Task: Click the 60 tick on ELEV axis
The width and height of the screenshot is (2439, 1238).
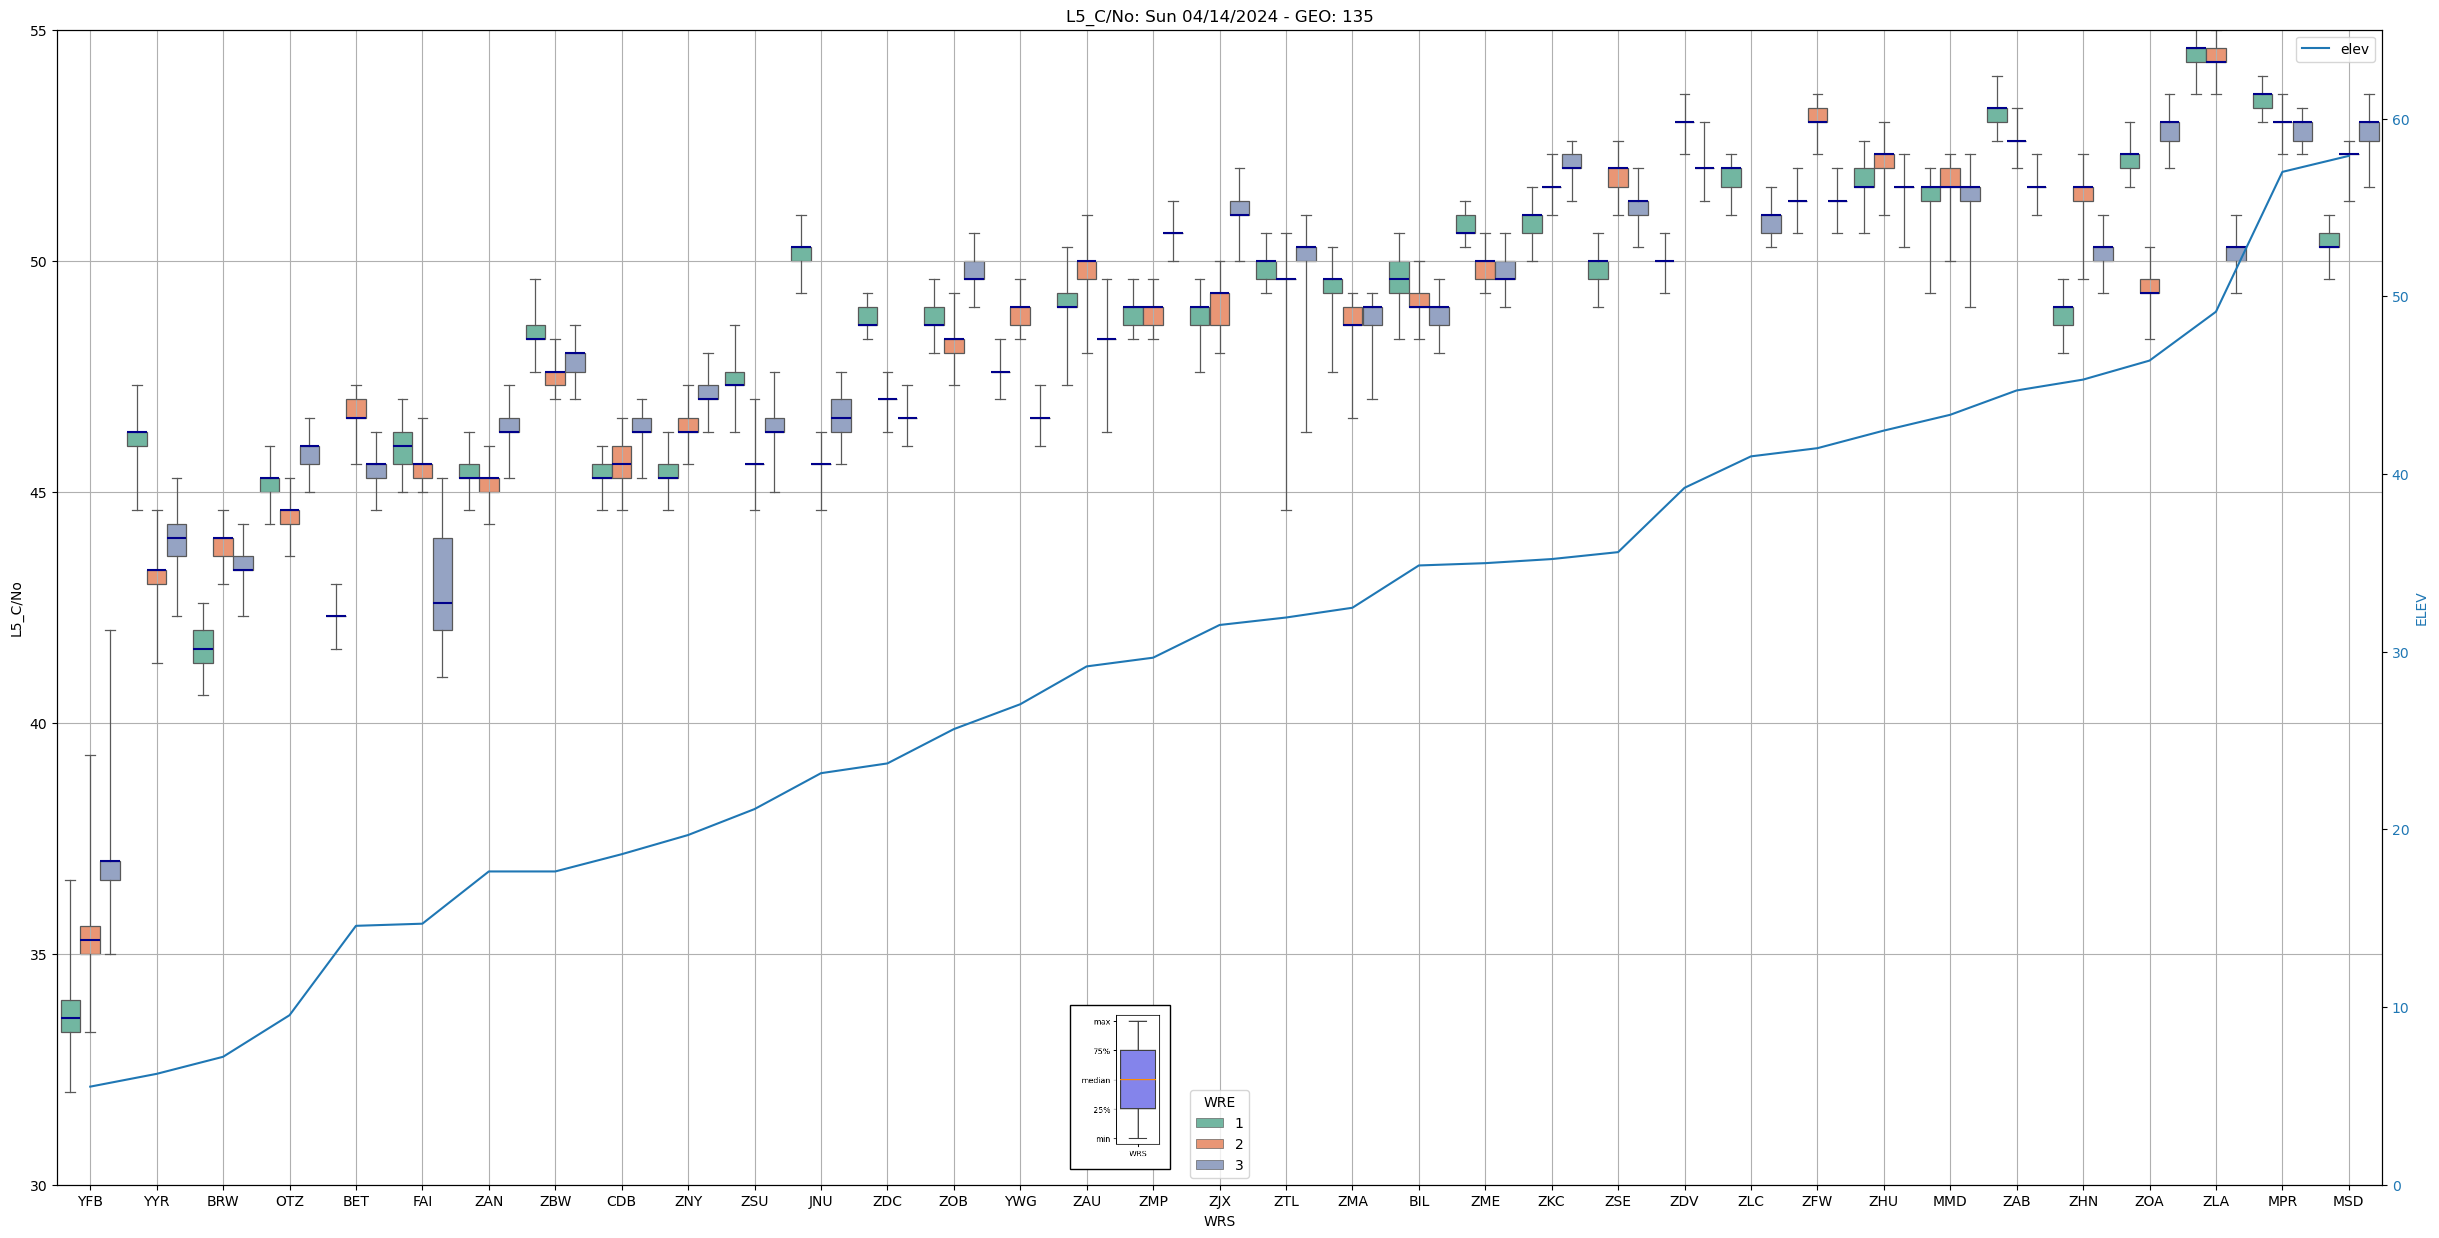Action: [2399, 120]
